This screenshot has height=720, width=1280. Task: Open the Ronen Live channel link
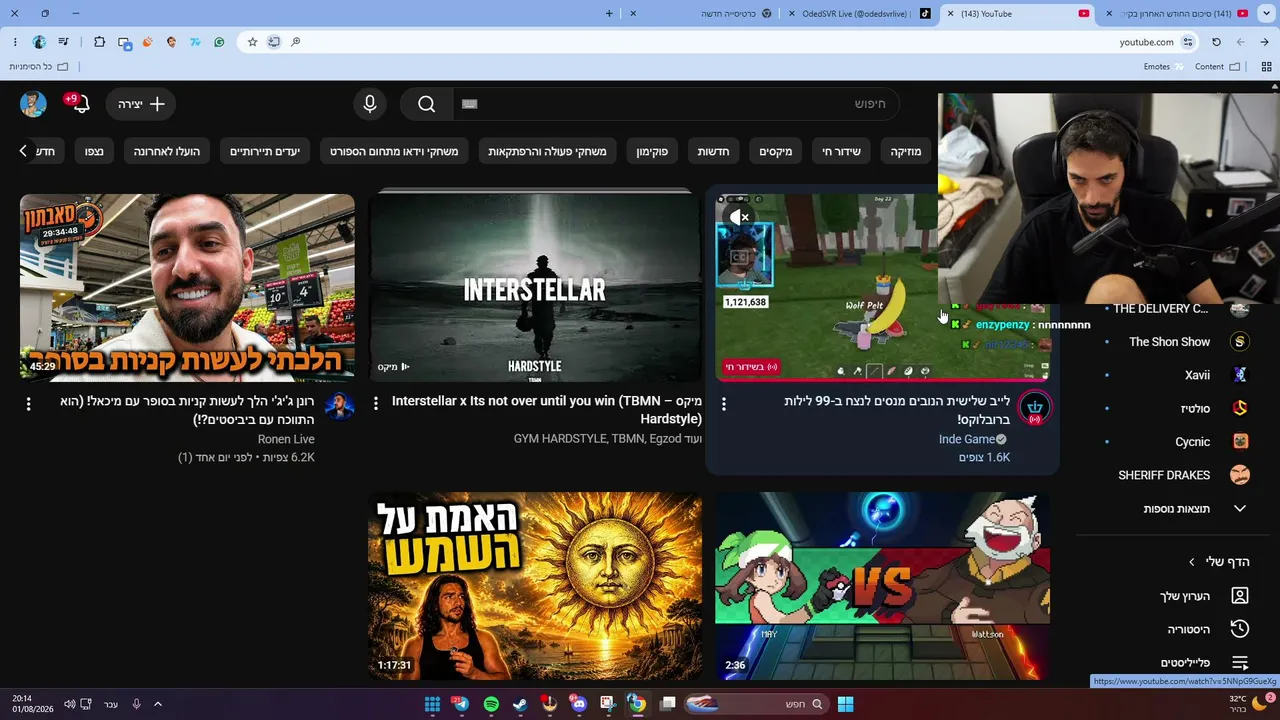pos(286,439)
